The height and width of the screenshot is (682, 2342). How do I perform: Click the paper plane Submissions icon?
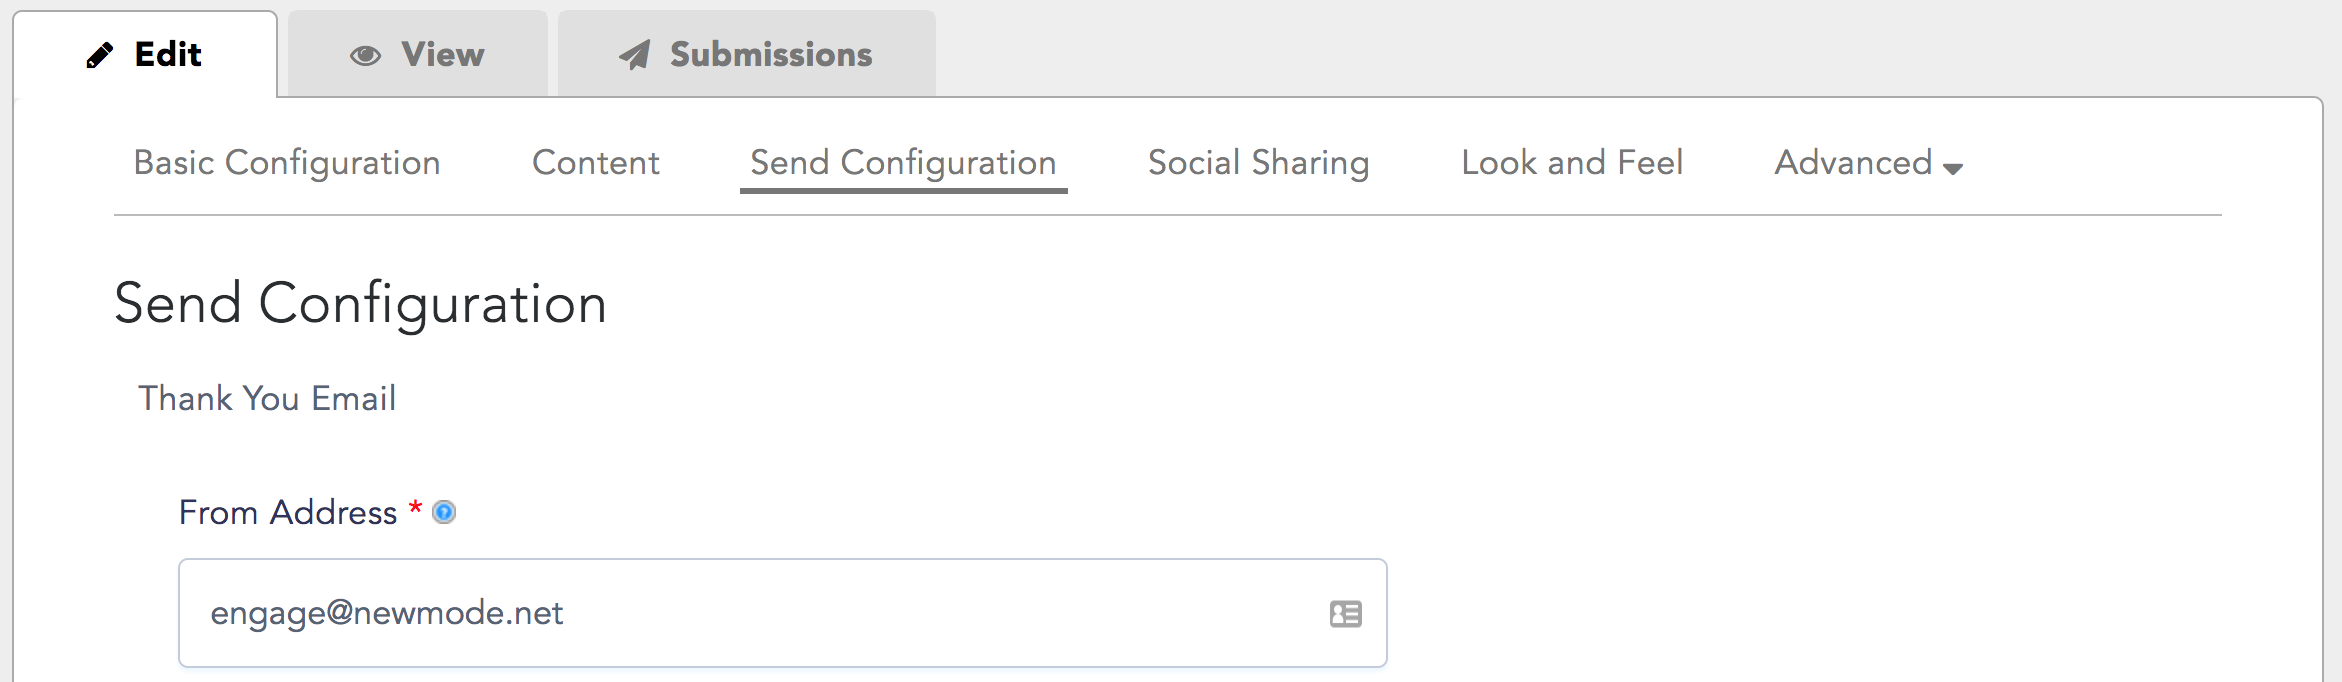(x=634, y=55)
